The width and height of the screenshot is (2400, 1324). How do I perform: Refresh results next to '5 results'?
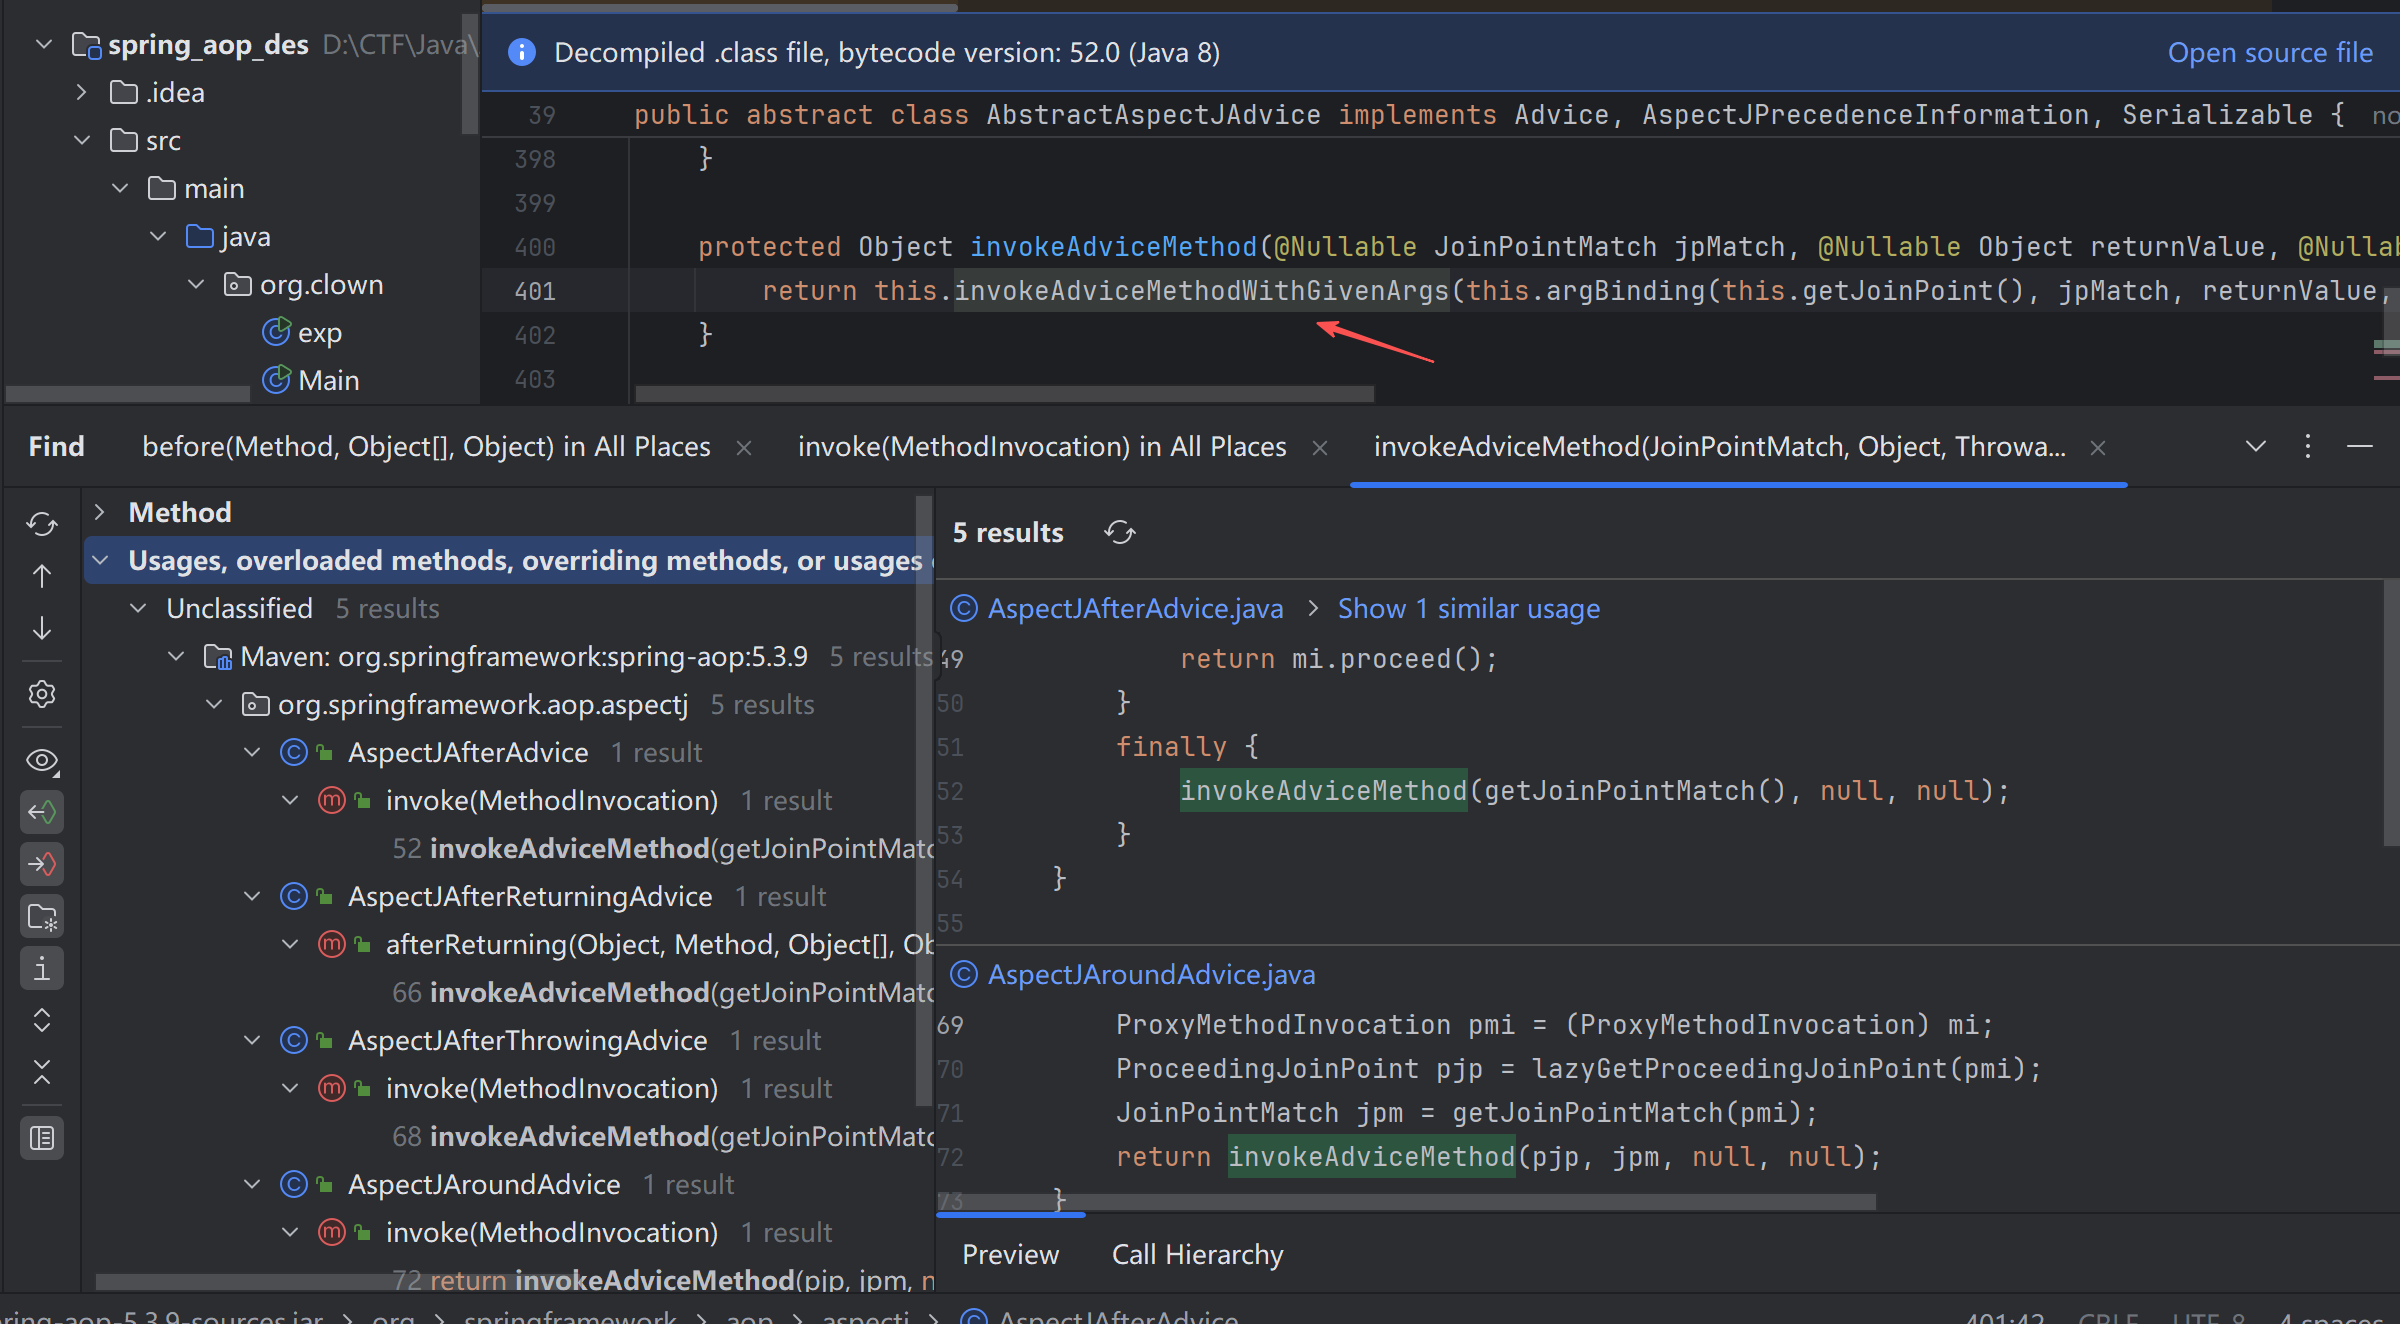1119,533
